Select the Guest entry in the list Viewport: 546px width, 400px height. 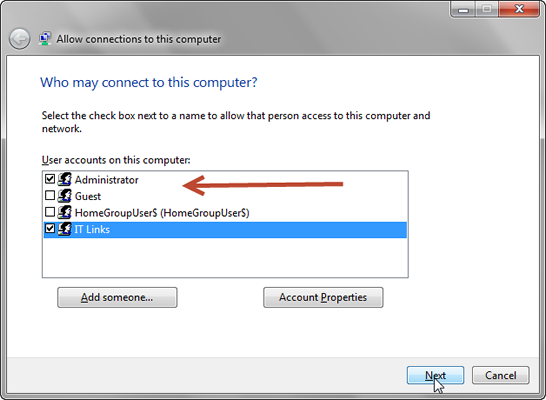(x=88, y=196)
